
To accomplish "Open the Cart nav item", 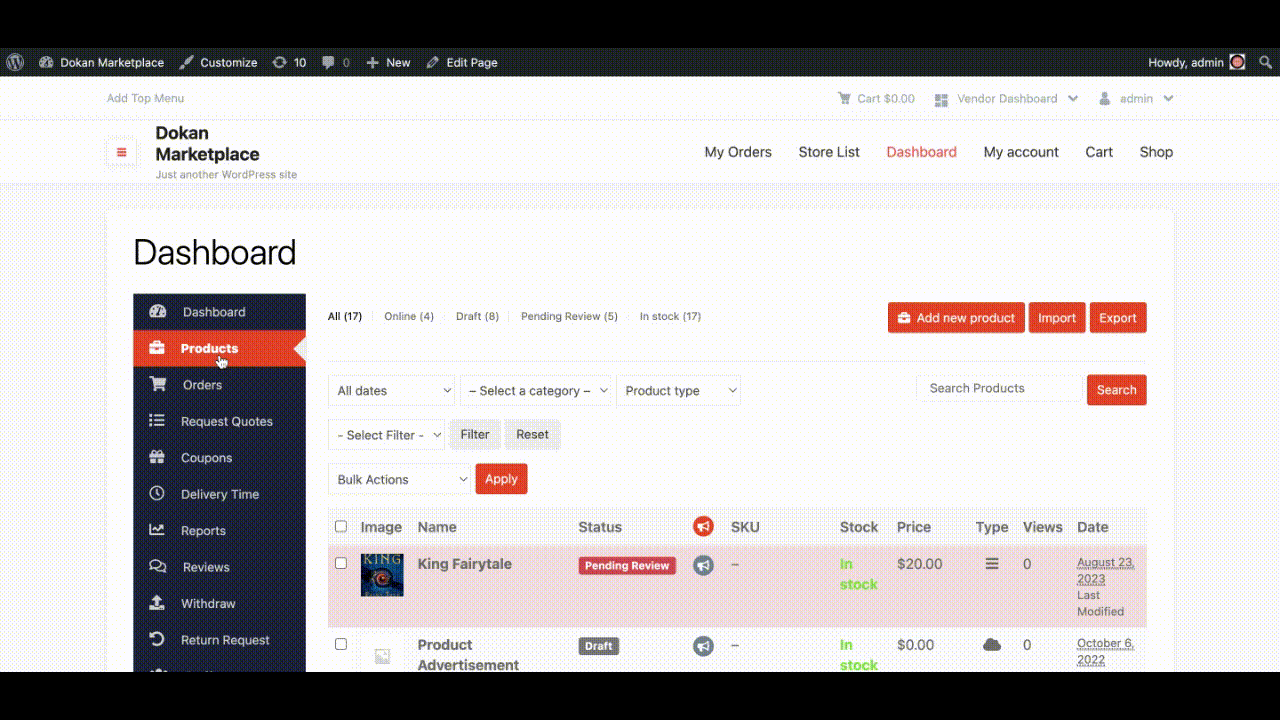I will pyautogui.click(x=1099, y=152).
